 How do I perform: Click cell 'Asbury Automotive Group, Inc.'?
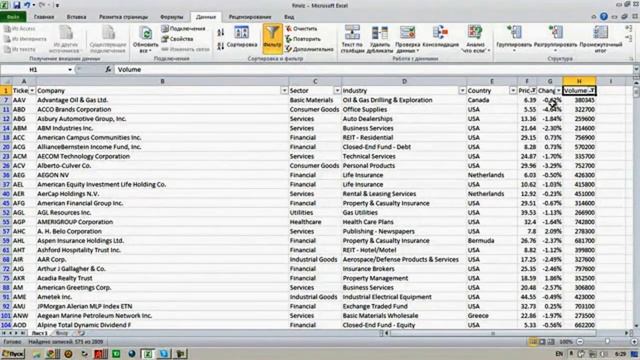[x=162, y=119]
